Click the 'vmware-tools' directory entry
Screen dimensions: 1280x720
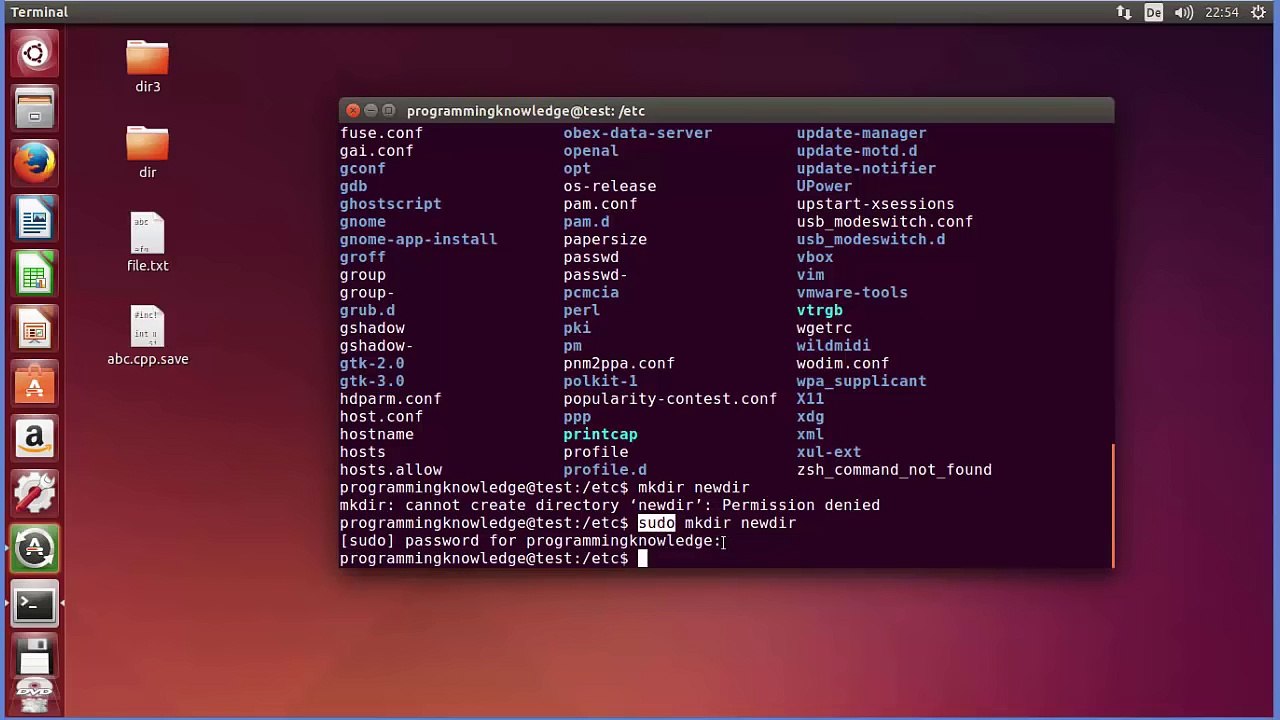click(852, 293)
